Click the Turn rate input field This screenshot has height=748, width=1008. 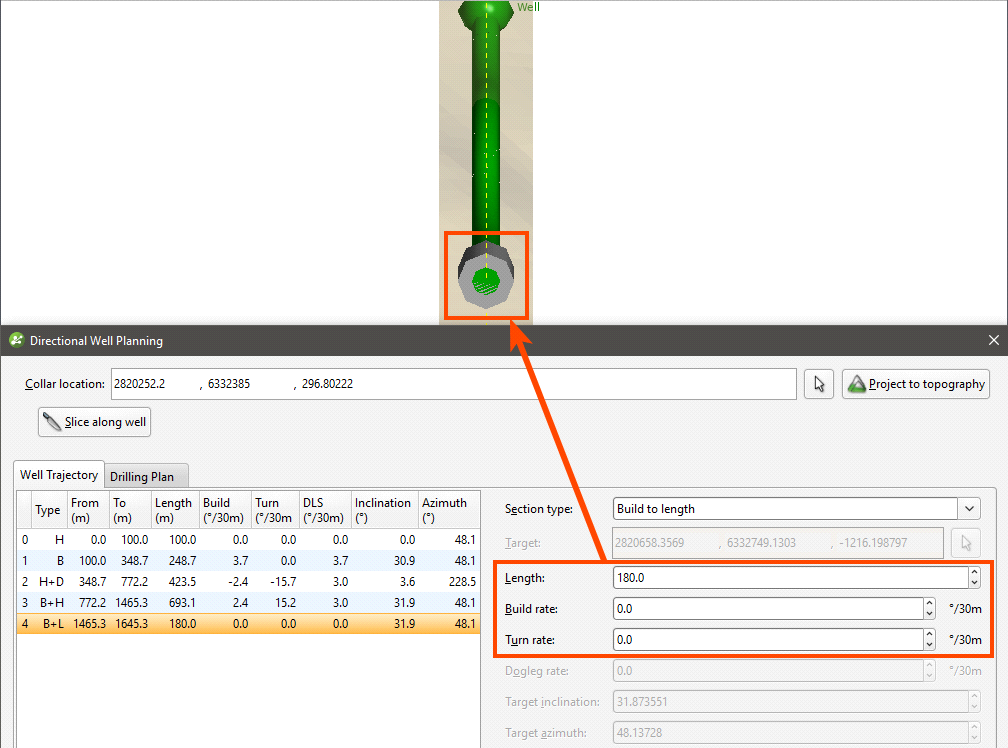(766, 640)
